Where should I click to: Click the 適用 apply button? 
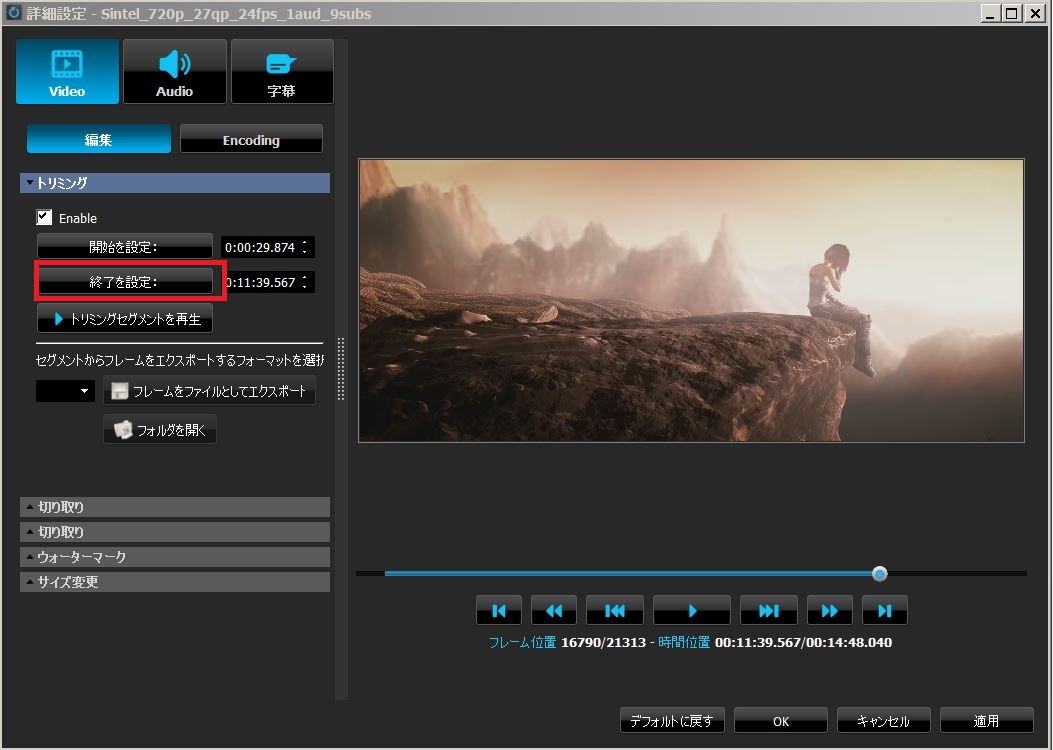[987, 720]
